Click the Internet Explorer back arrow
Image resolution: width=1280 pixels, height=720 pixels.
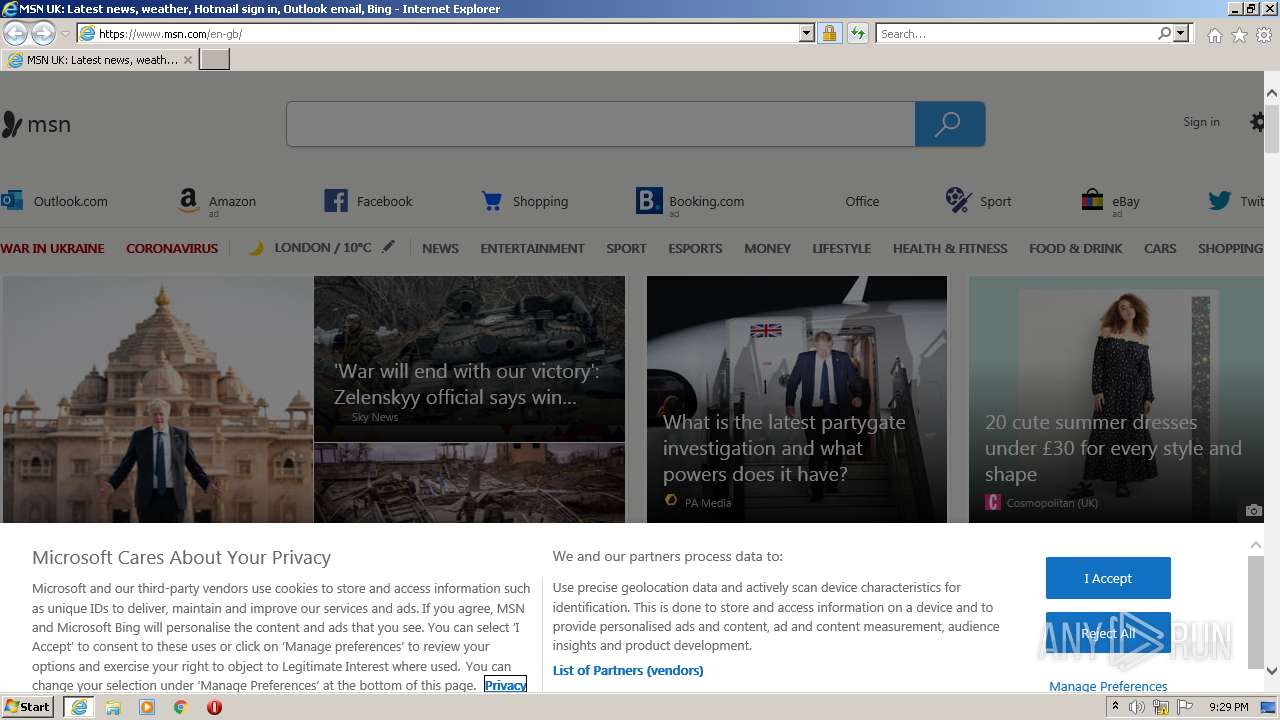tap(15, 33)
